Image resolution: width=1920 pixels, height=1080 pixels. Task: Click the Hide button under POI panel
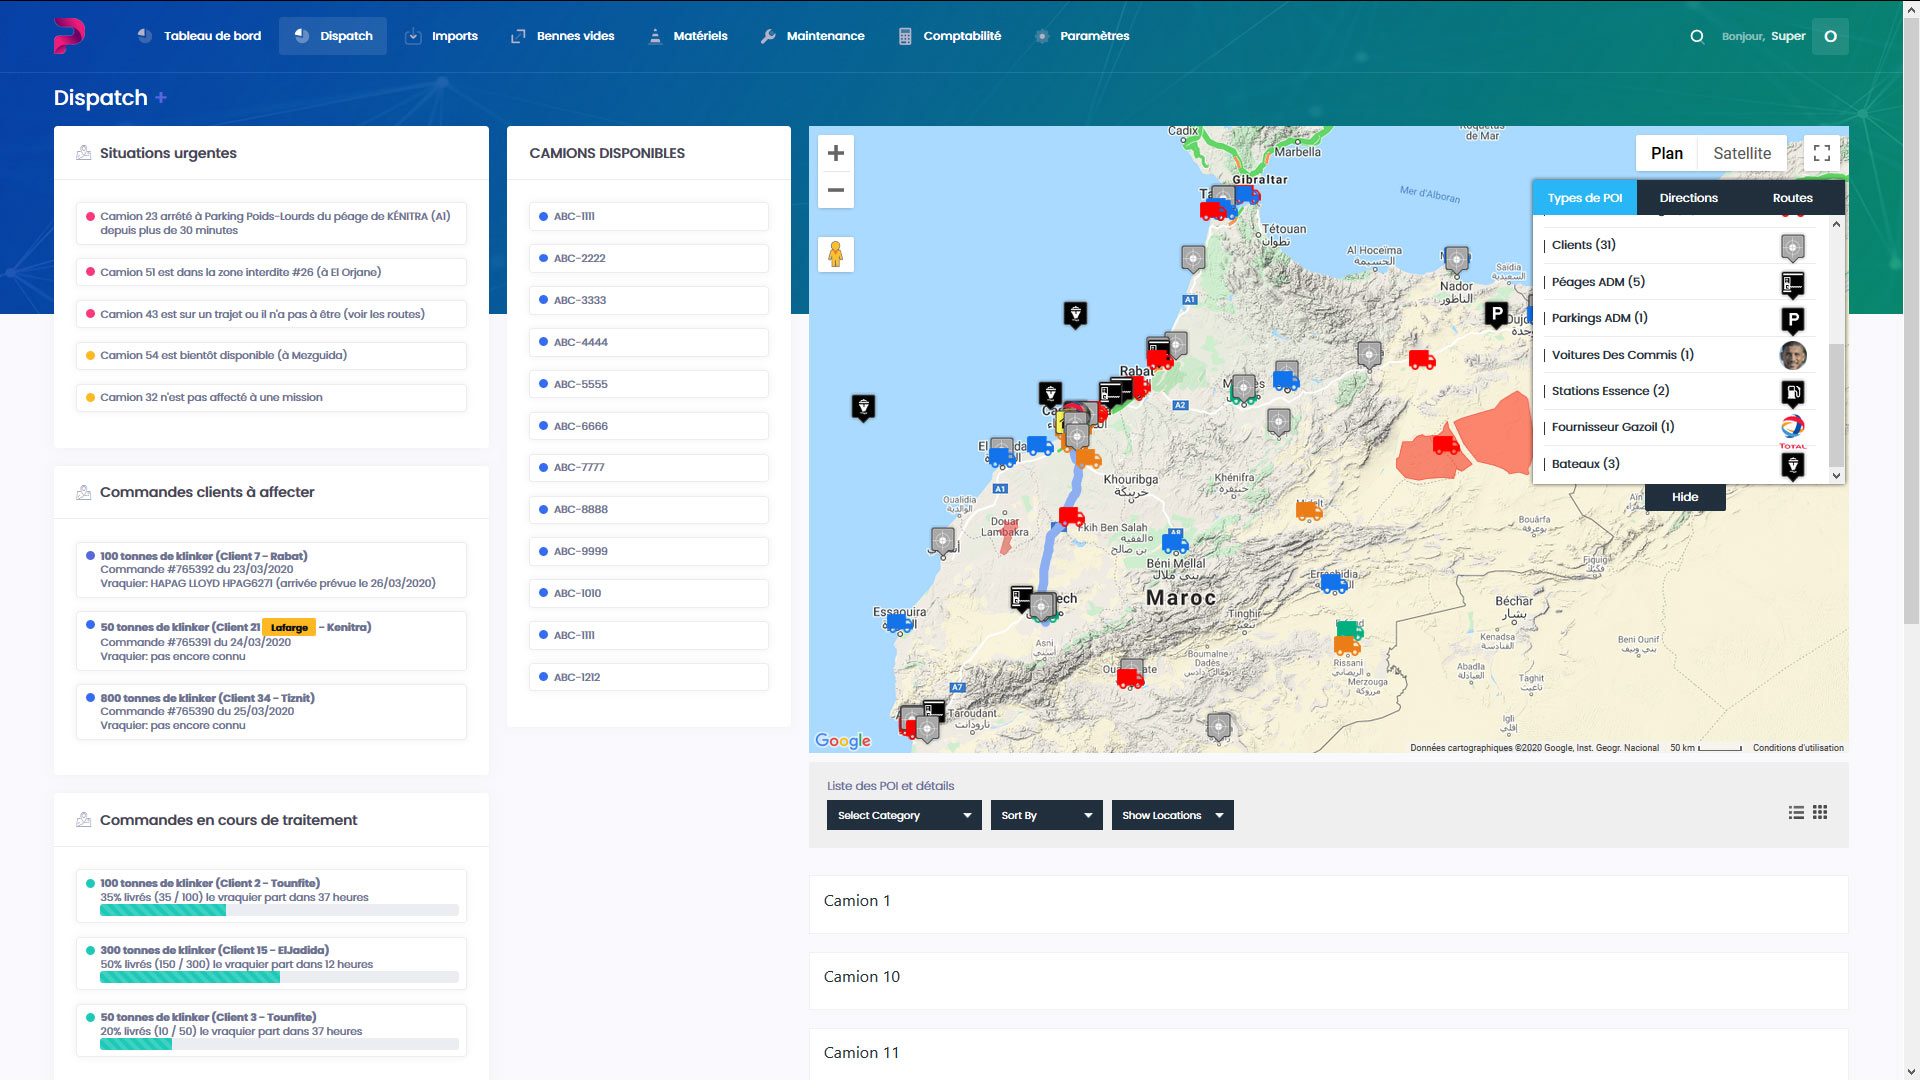[1685, 497]
